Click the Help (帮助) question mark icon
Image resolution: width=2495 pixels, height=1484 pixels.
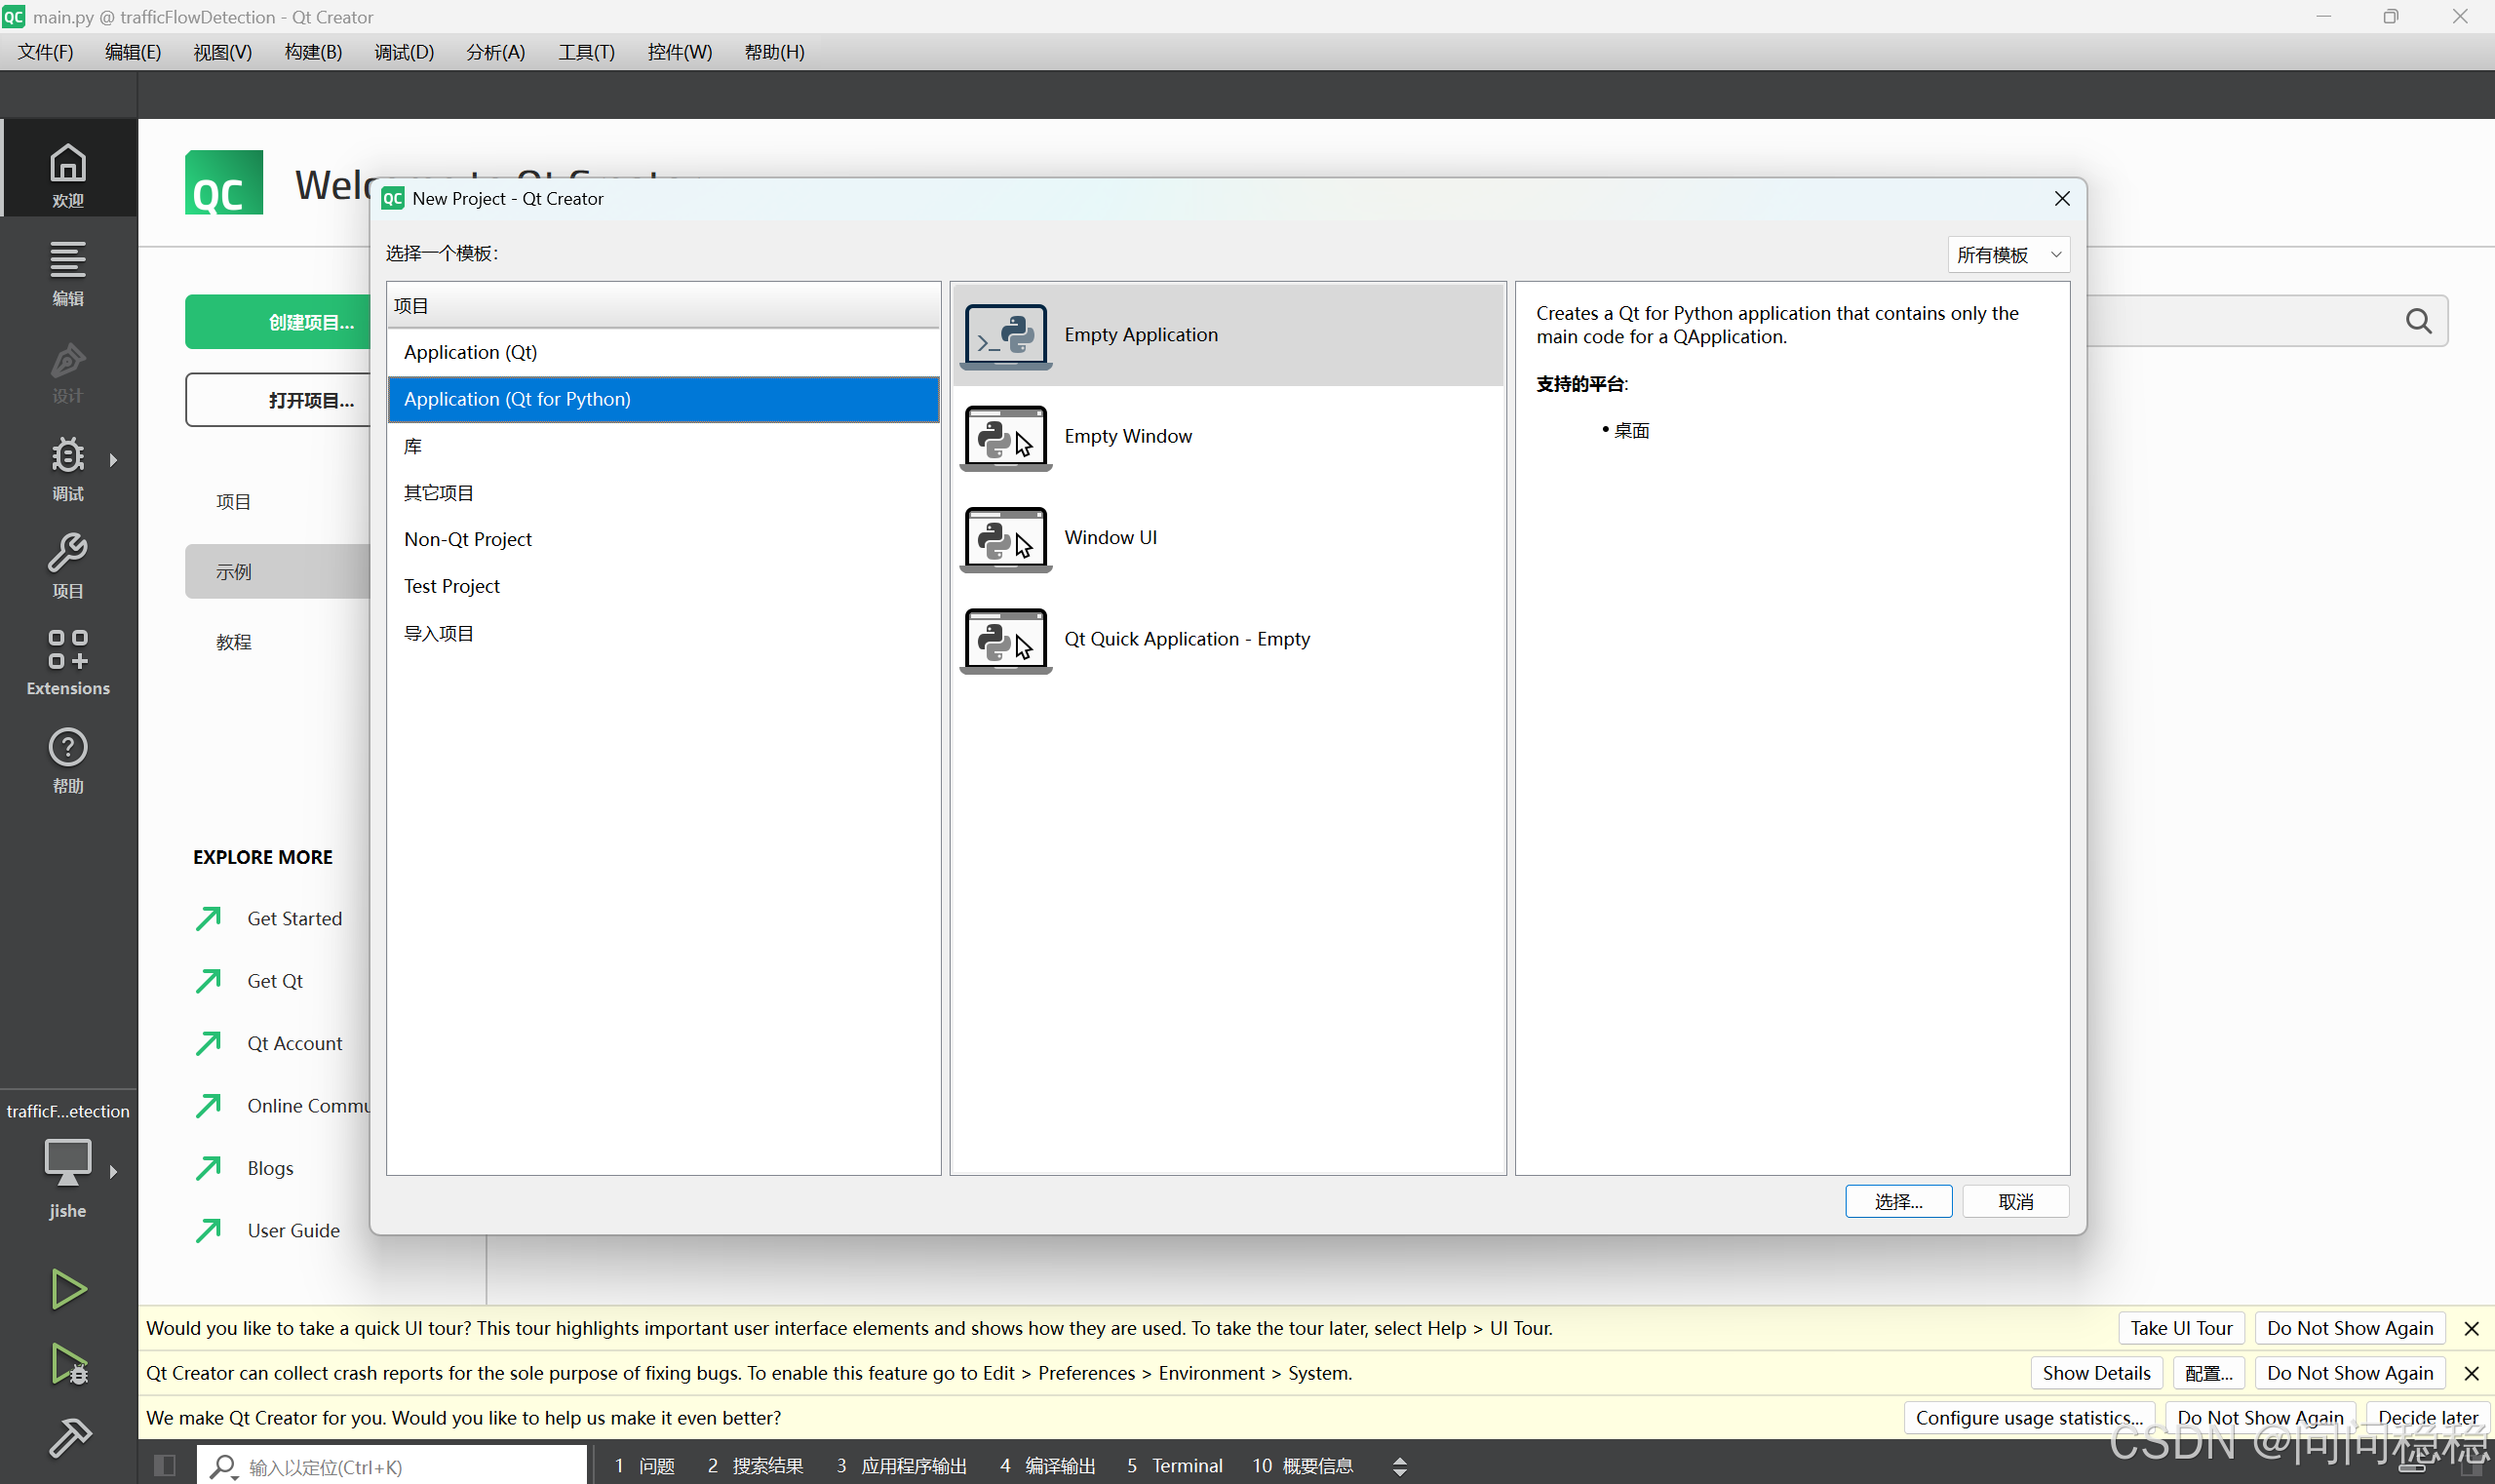pos(68,758)
